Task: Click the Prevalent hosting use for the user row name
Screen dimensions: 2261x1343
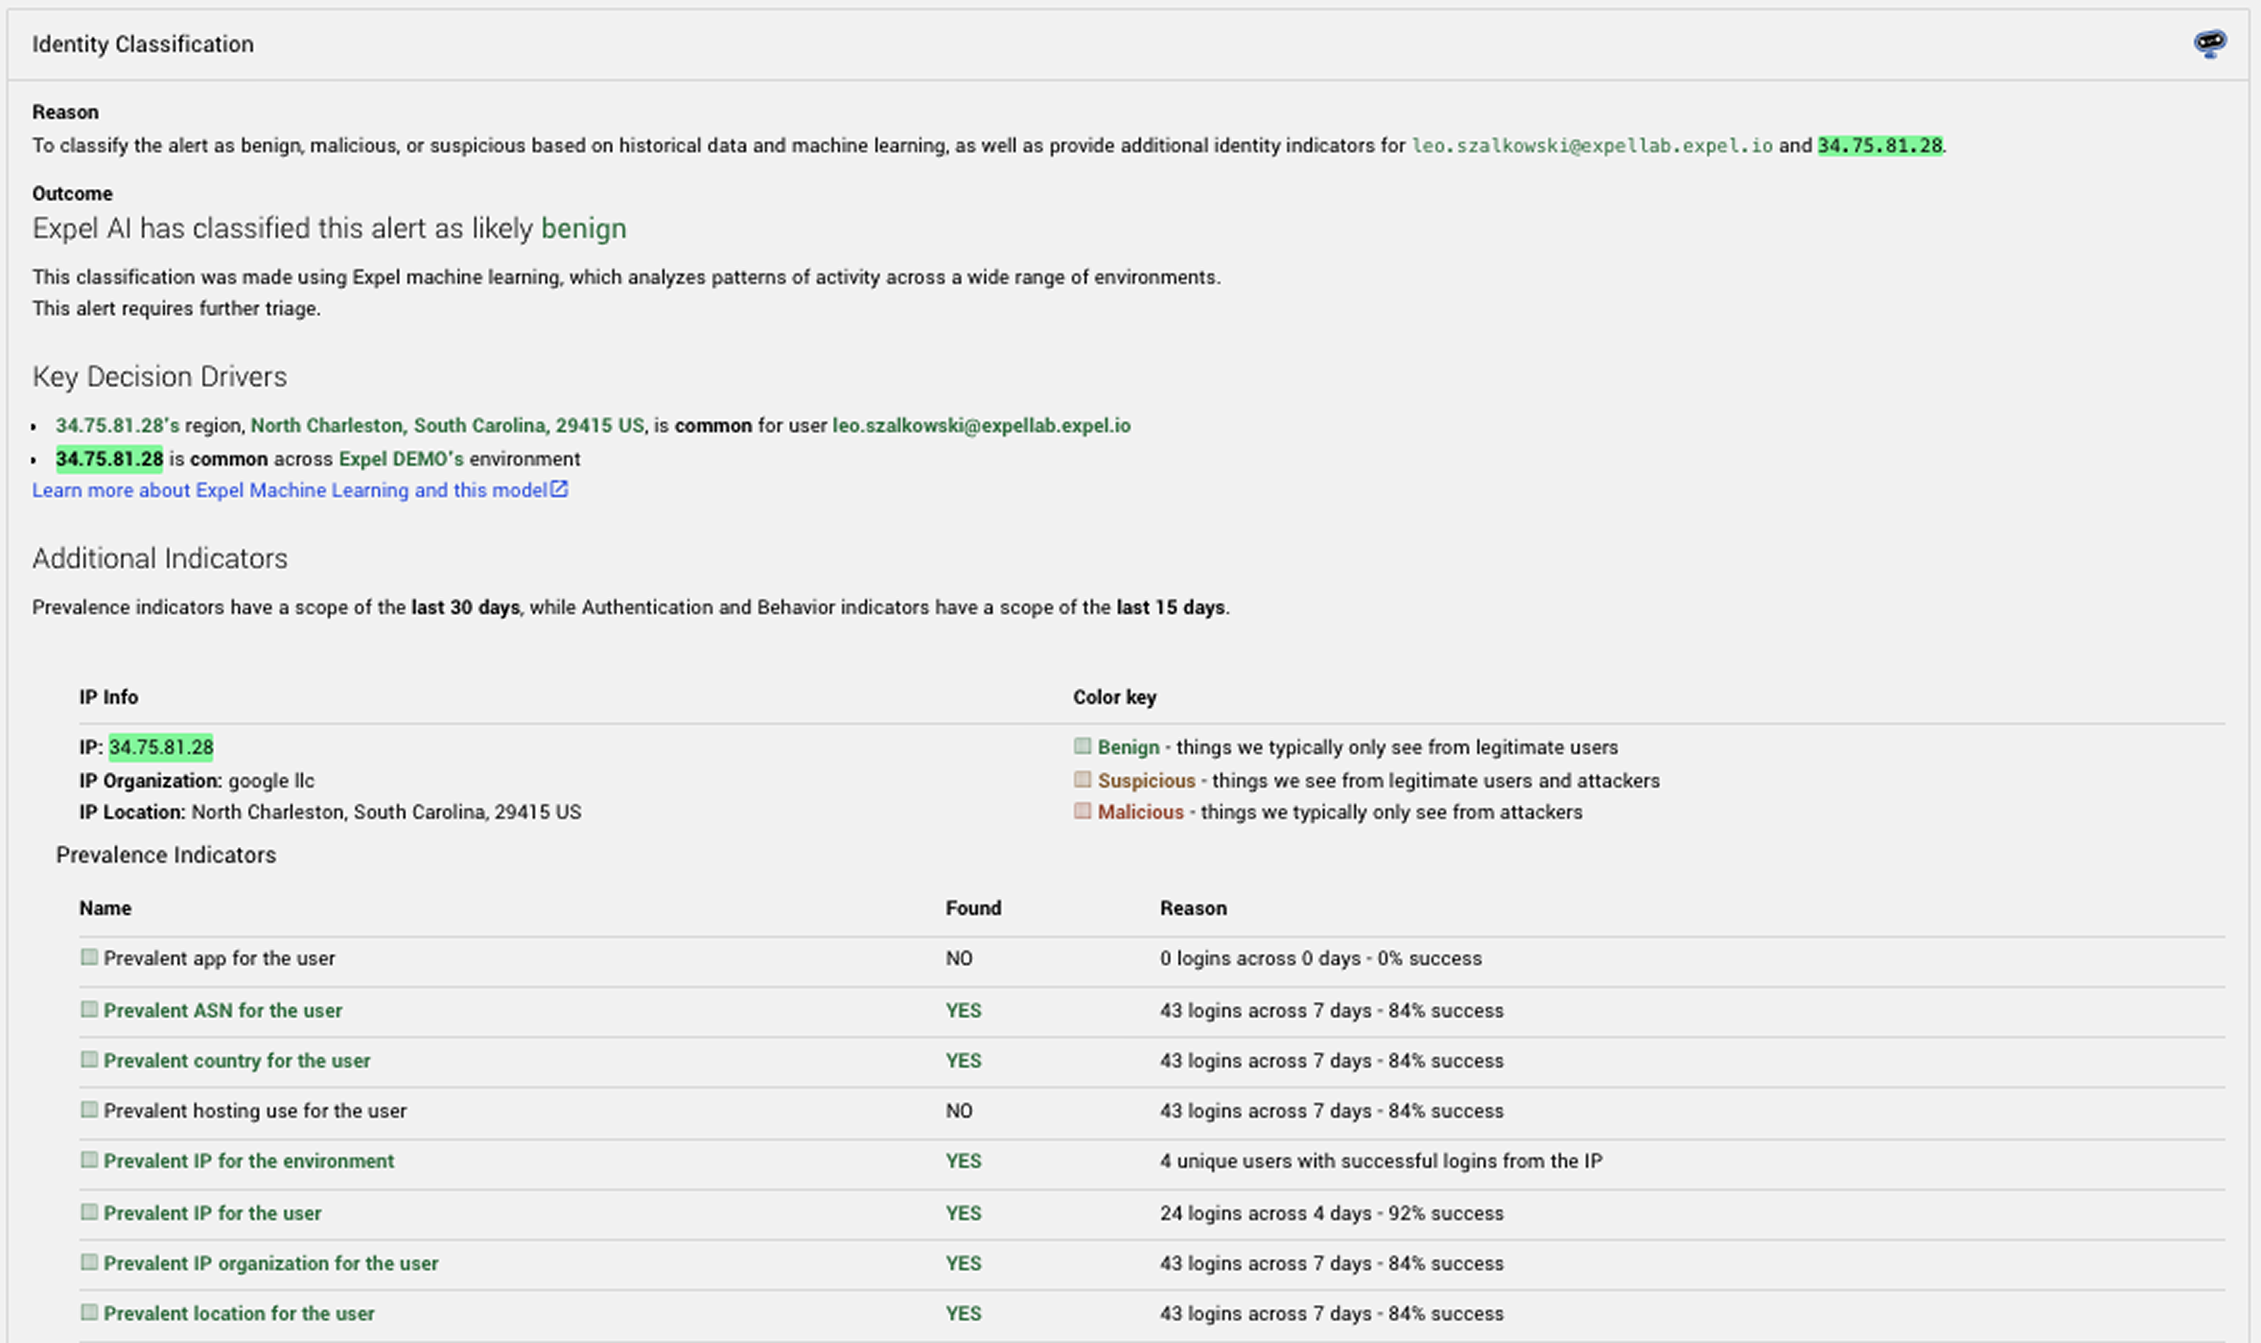Action: pos(255,1110)
